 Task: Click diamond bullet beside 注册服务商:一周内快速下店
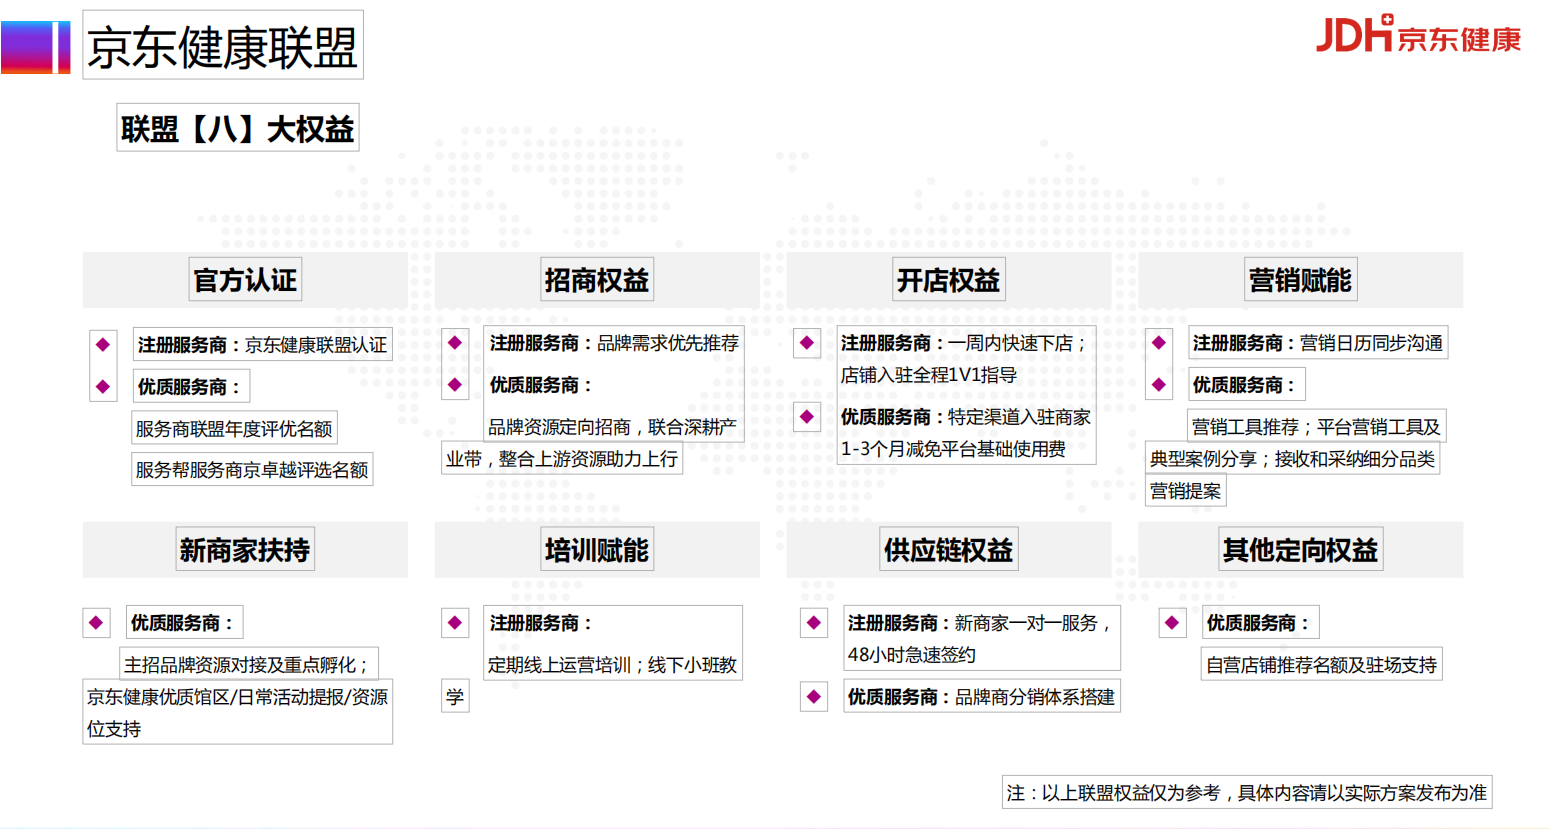(807, 343)
